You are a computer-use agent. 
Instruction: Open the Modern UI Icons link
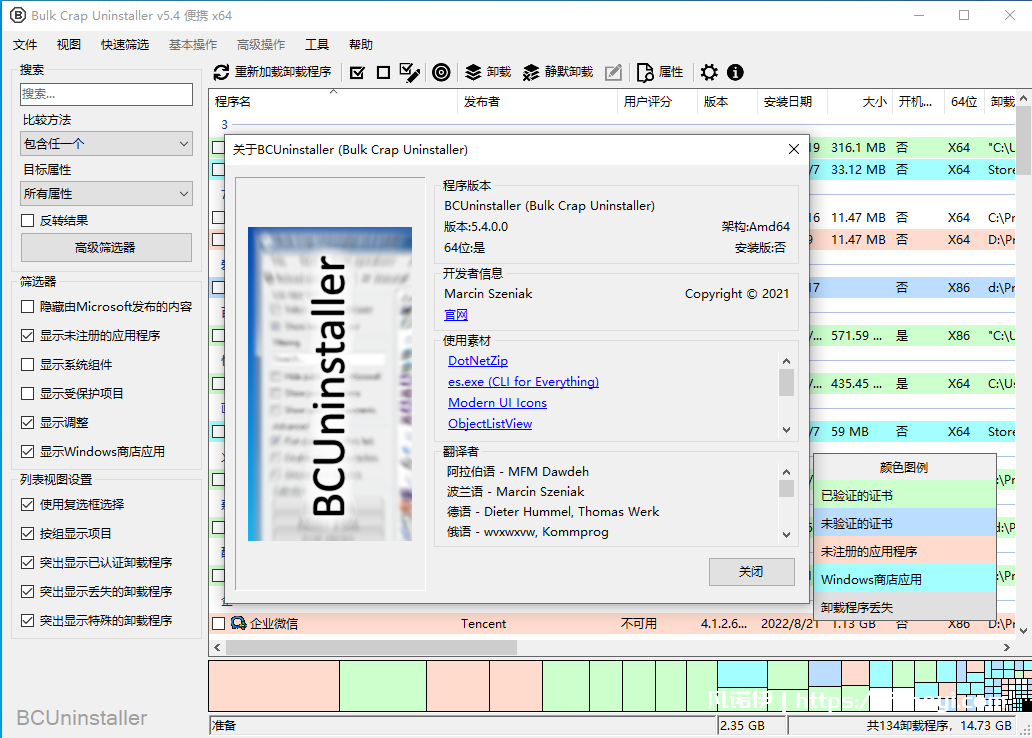point(498,403)
